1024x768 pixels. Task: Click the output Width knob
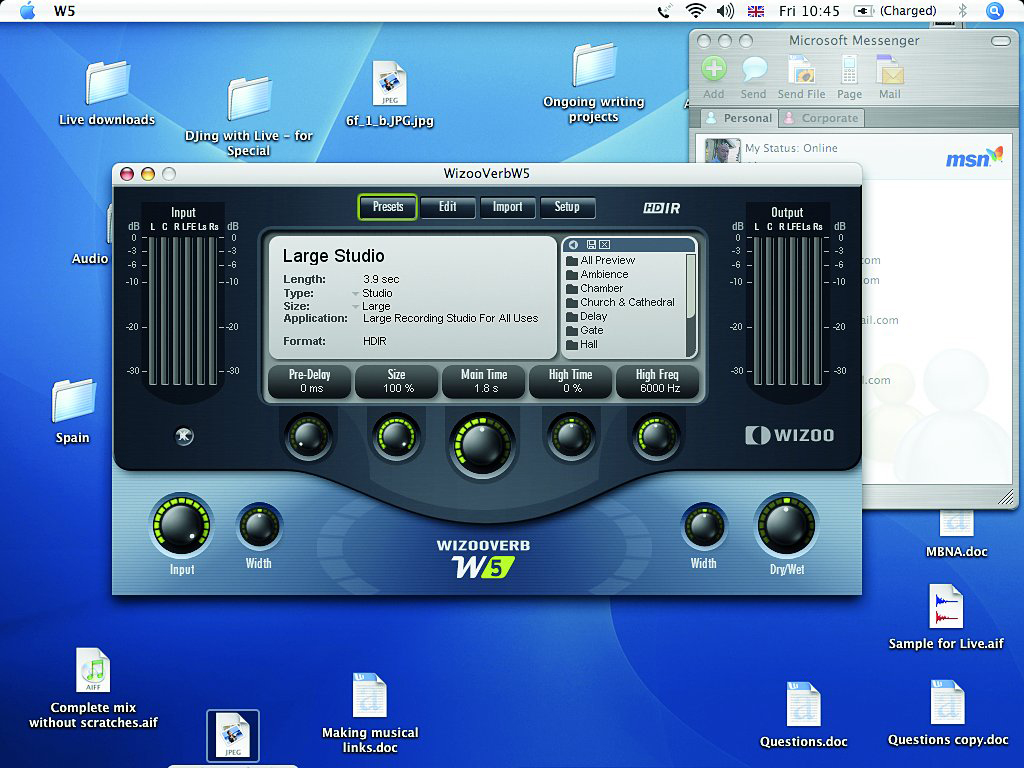click(x=704, y=527)
